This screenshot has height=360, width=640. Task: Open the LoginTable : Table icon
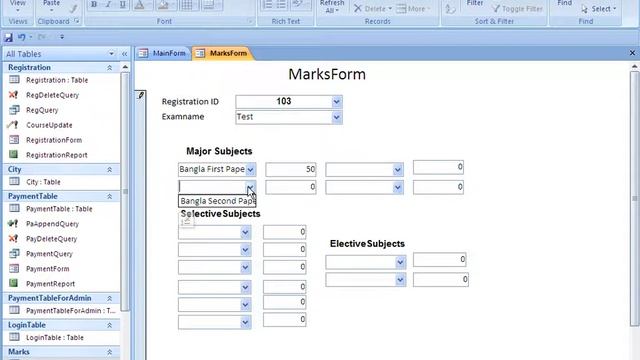point(14,337)
